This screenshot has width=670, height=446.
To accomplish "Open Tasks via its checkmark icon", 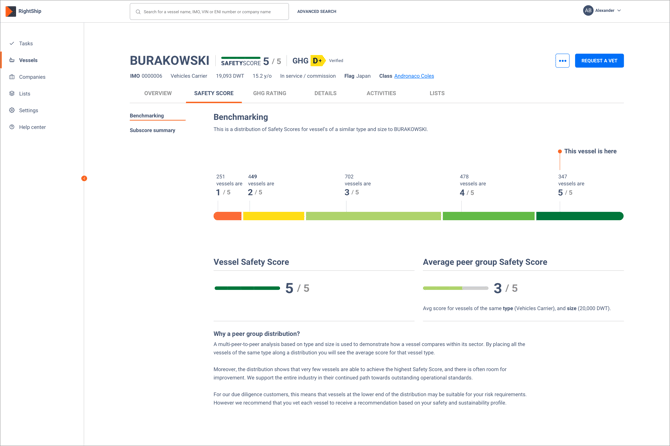I will [12, 44].
